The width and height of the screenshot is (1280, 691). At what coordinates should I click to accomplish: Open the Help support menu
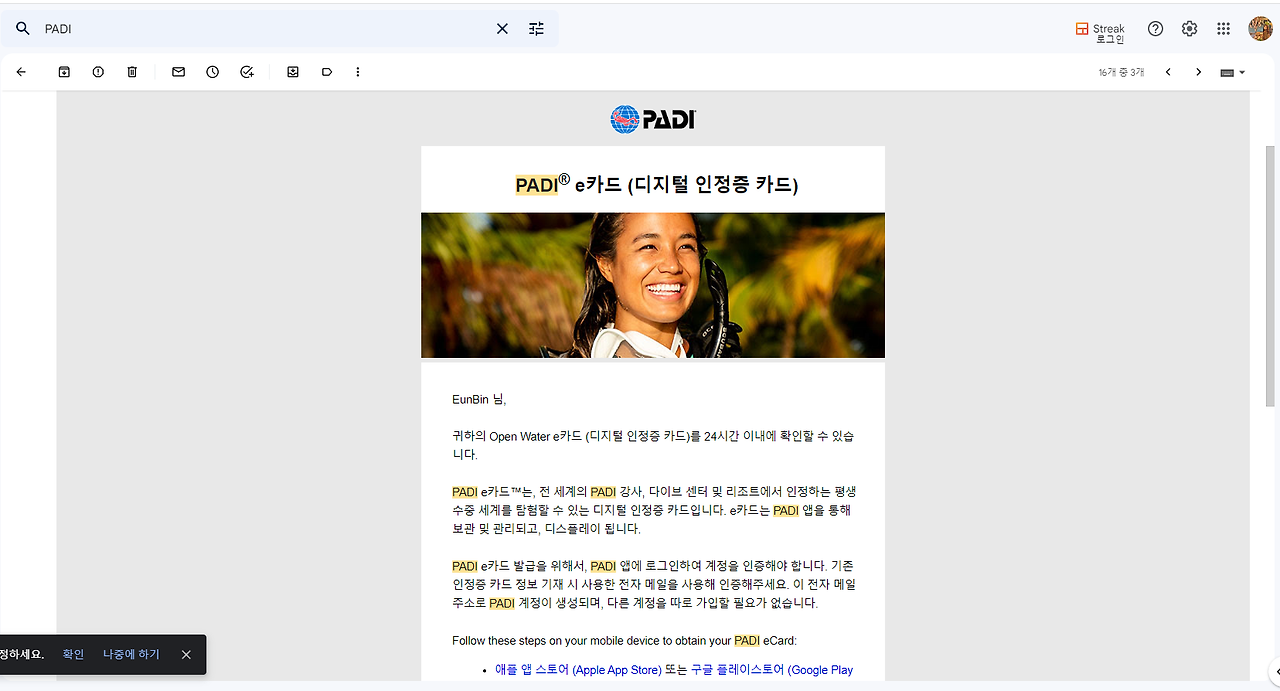1155,29
